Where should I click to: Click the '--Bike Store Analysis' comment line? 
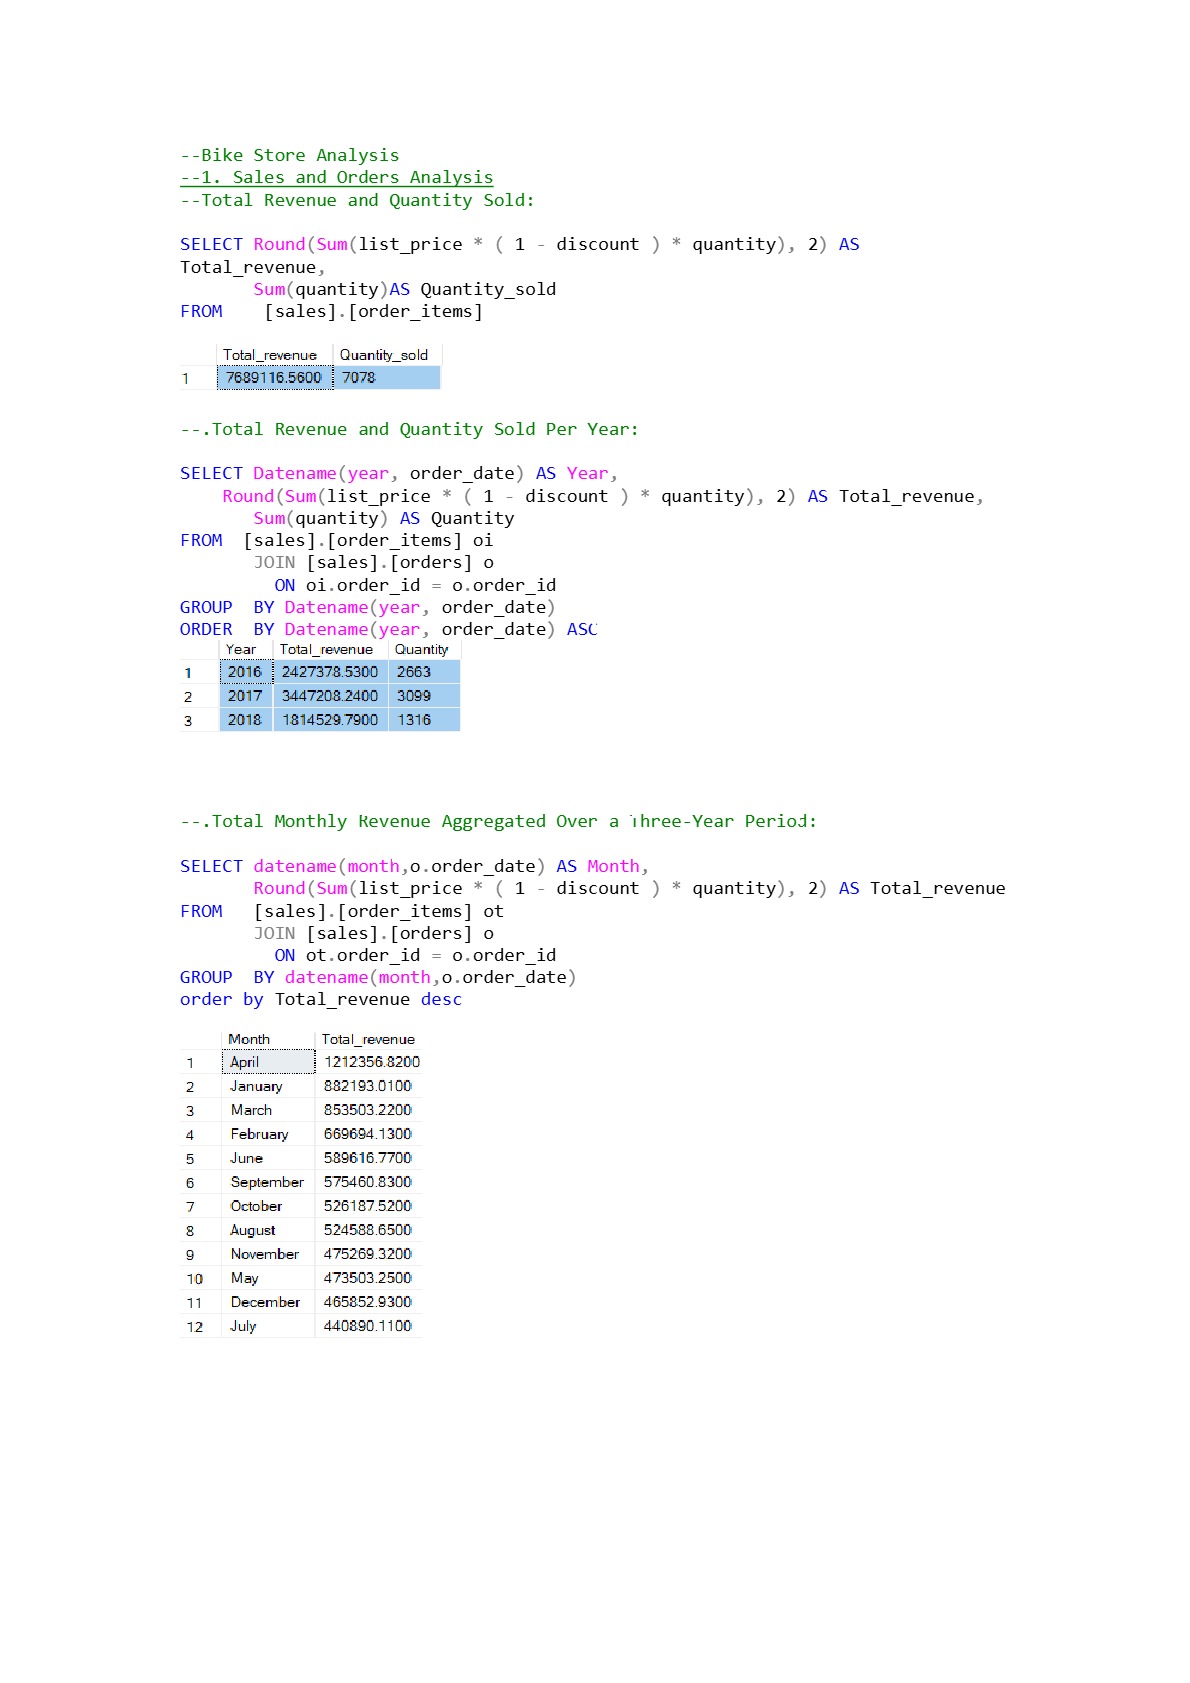tap(289, 155)
